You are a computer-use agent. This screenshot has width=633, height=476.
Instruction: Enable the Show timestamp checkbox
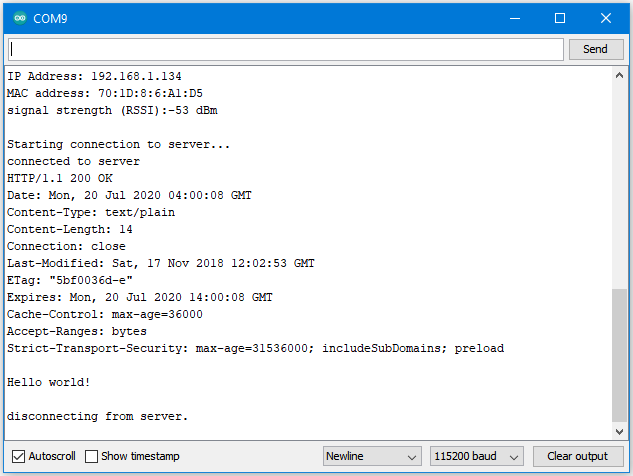click(91, 456)
